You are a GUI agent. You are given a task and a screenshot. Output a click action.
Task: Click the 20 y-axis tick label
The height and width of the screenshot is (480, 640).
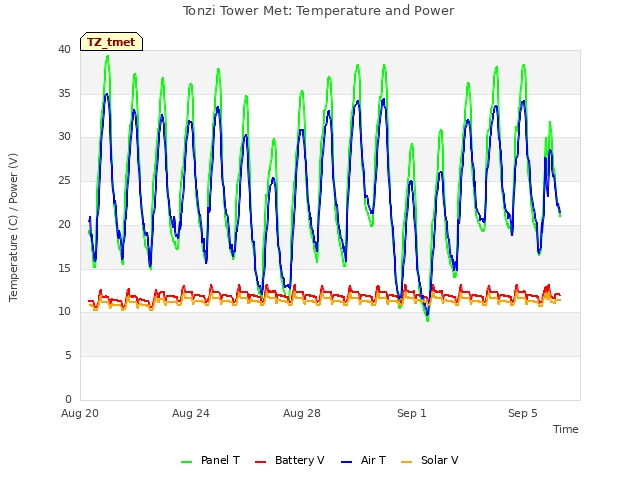pos(64,224)
